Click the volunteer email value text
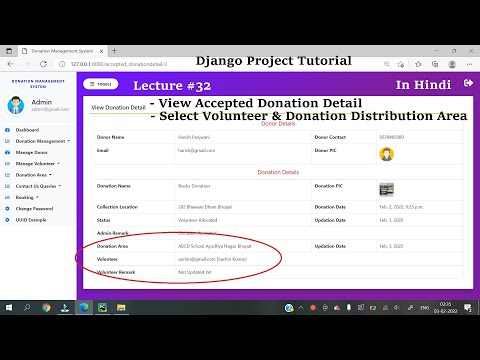The image size is (480, 360). [212, 259]
